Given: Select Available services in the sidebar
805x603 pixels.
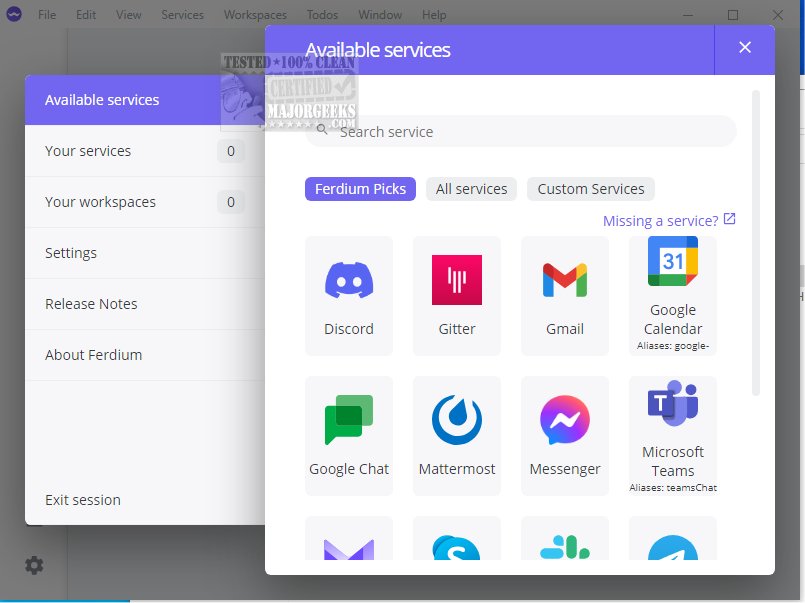Looking at the screenshot, I should point(145,100).
